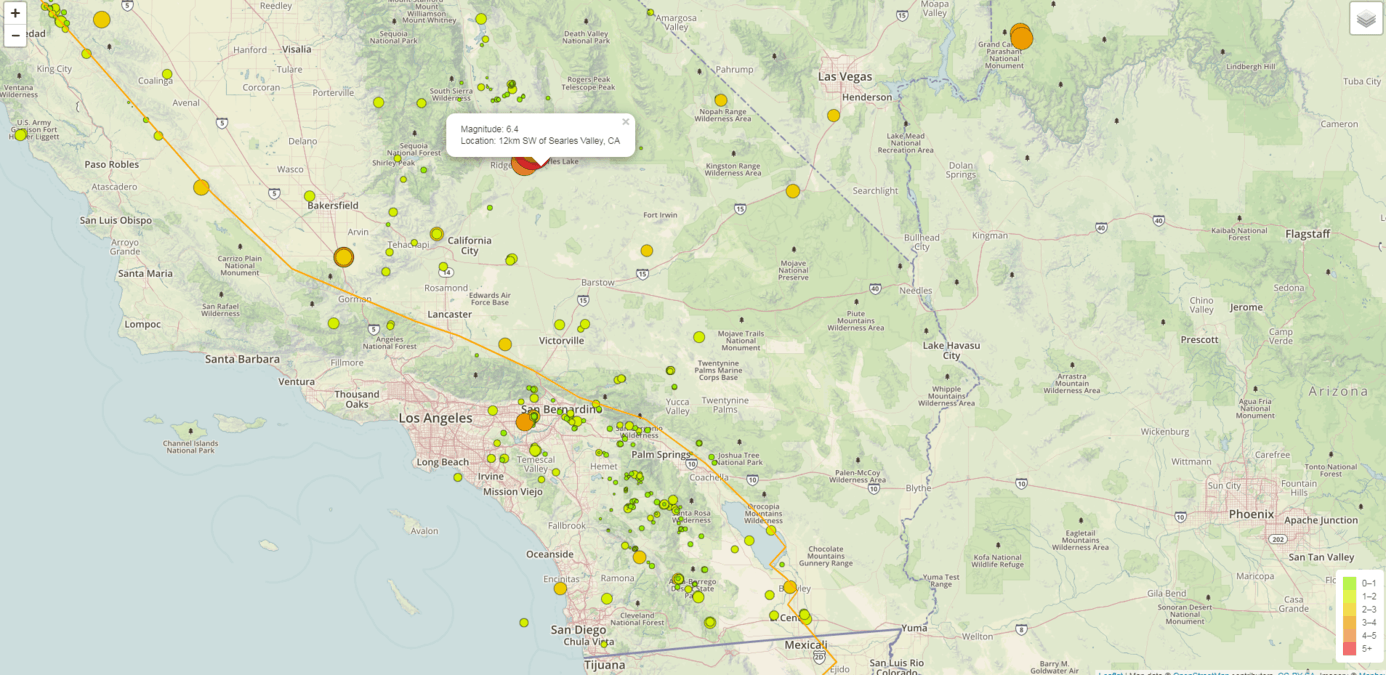Viewport: 1386px width, 675px height.
Task: Open the orange quake marker southwest of San Bernardino
Action: click(524, 422)
